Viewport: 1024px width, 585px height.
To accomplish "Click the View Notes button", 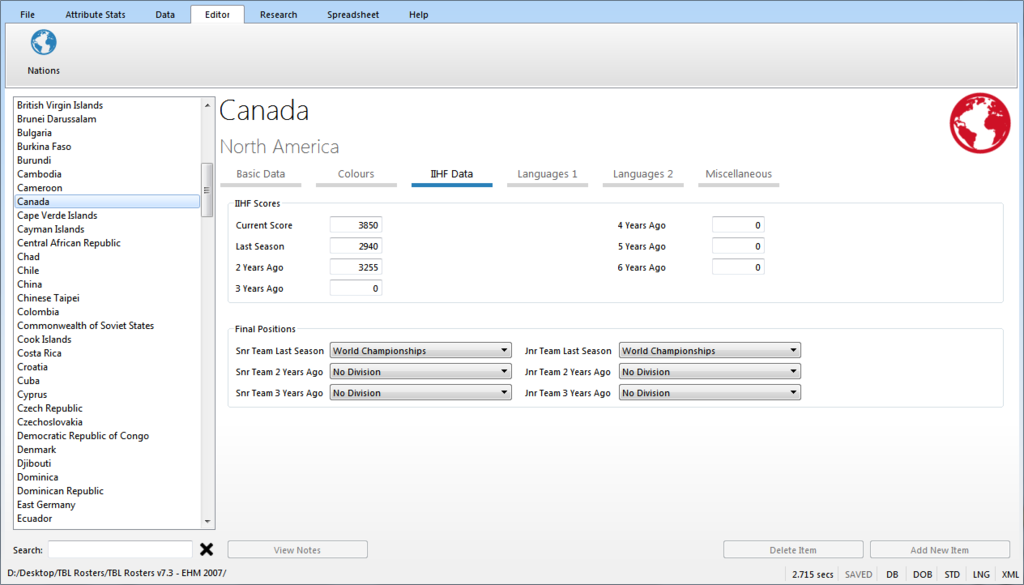I will [297, 550].
